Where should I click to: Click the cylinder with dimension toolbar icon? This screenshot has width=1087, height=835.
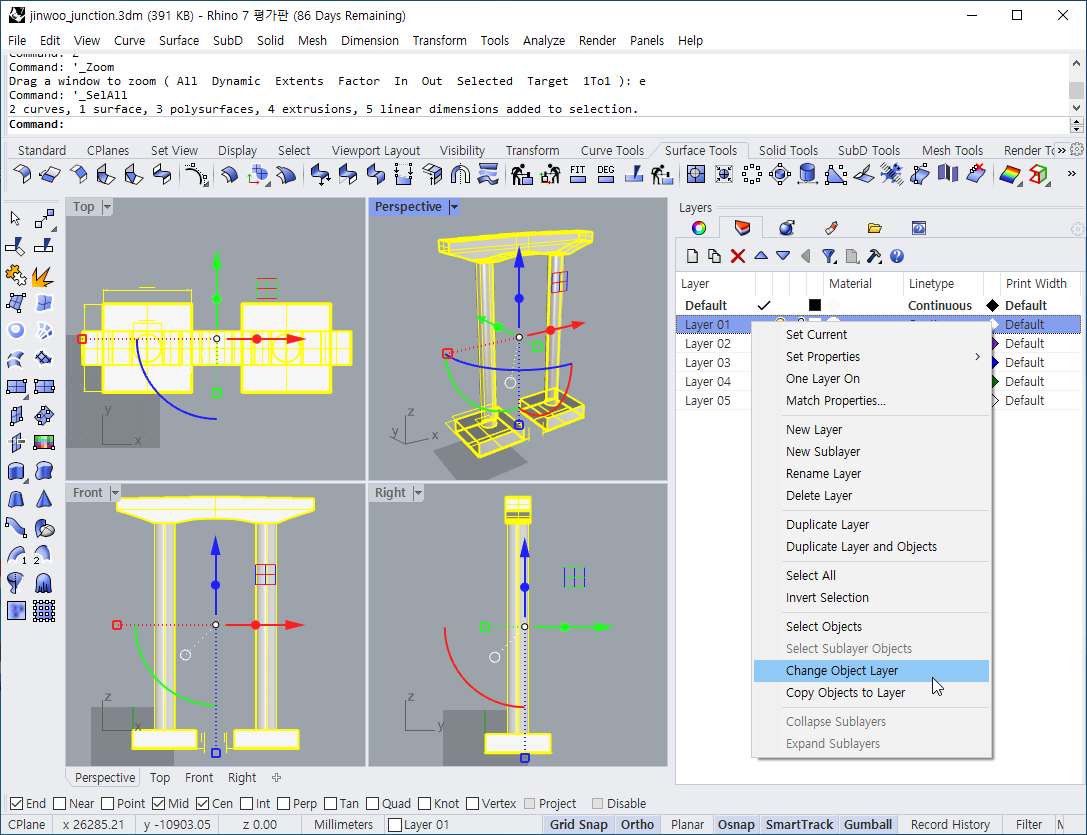pos(807,174)
